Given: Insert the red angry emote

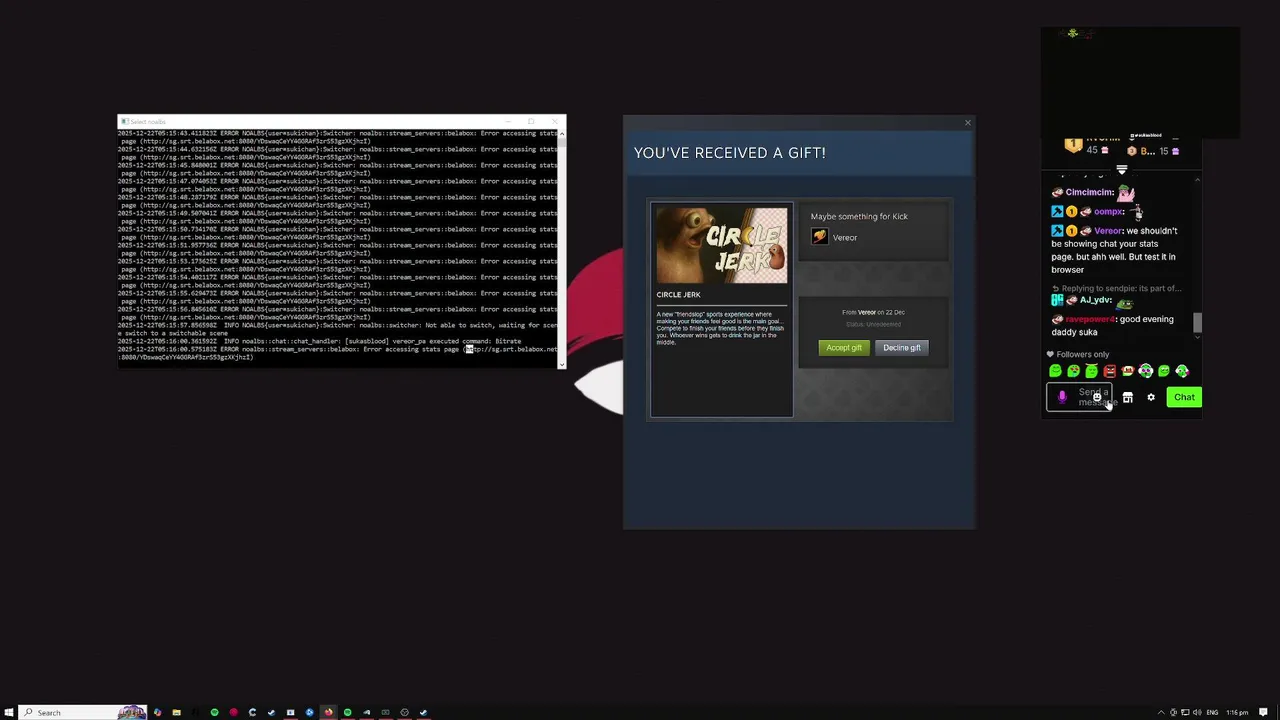Looking at the screenshot, I should 1110,371.
